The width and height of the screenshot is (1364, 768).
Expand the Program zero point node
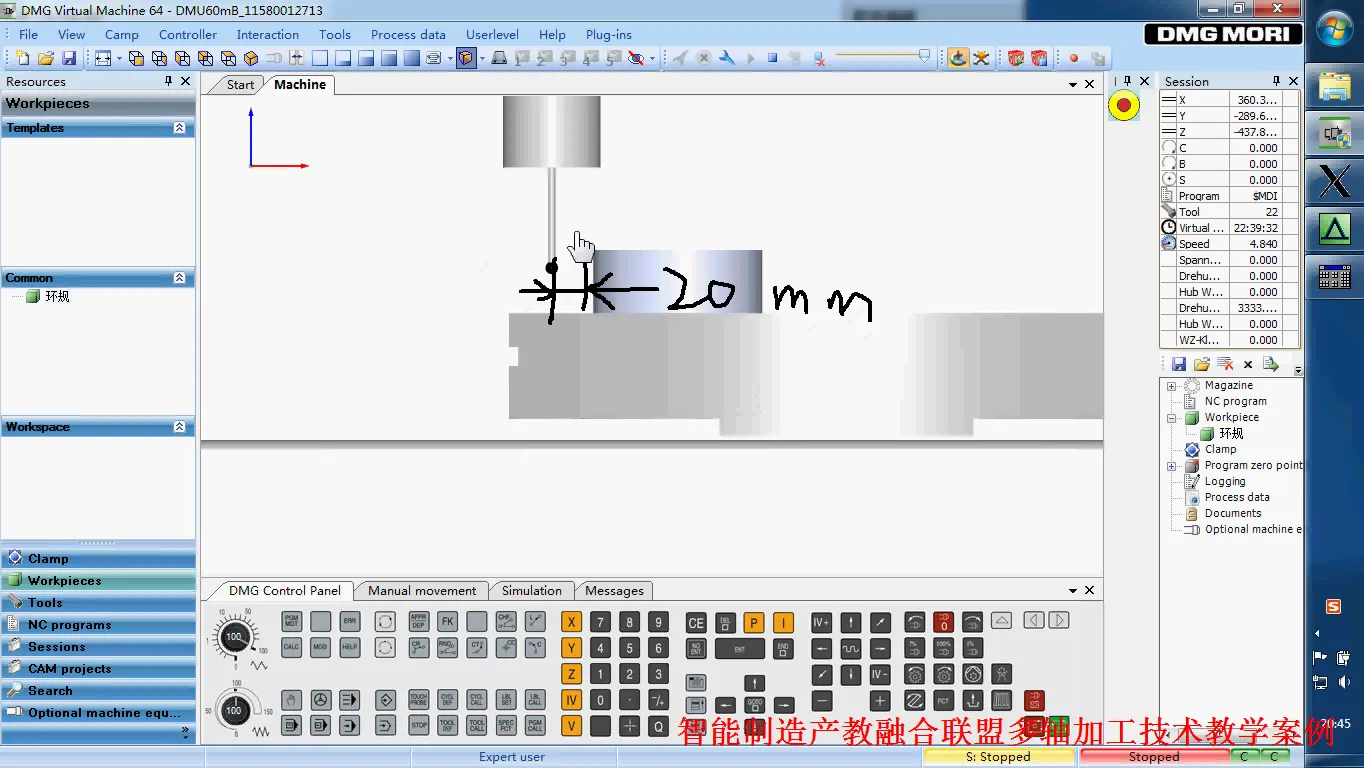(1171, 466)
